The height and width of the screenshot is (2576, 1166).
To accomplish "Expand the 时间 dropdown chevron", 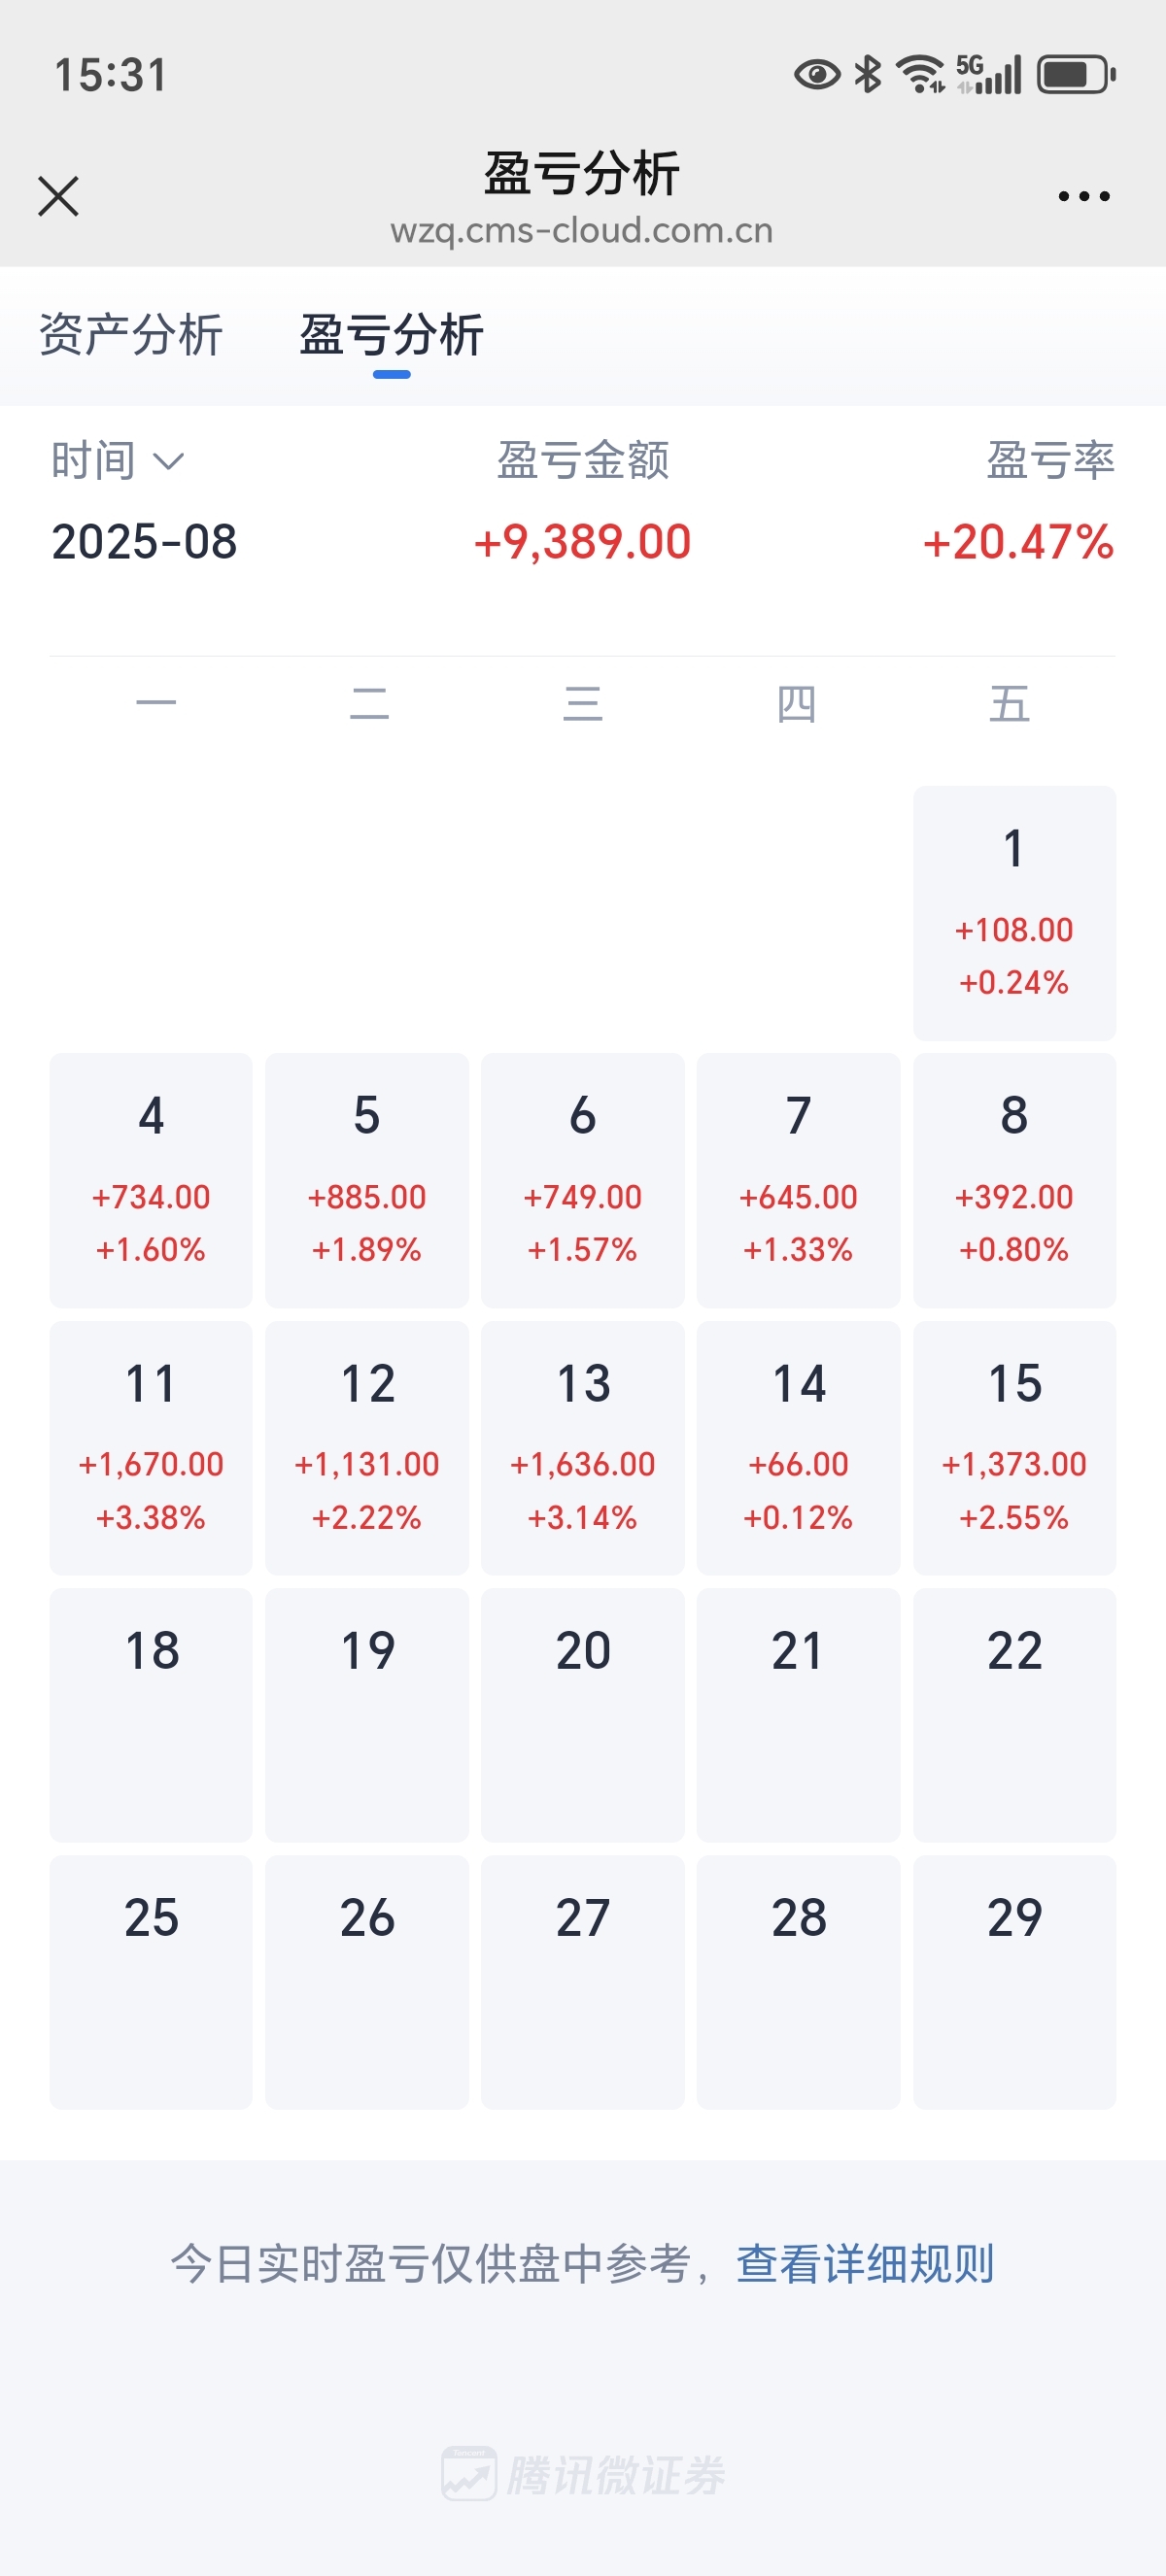I will coord(168,461).
